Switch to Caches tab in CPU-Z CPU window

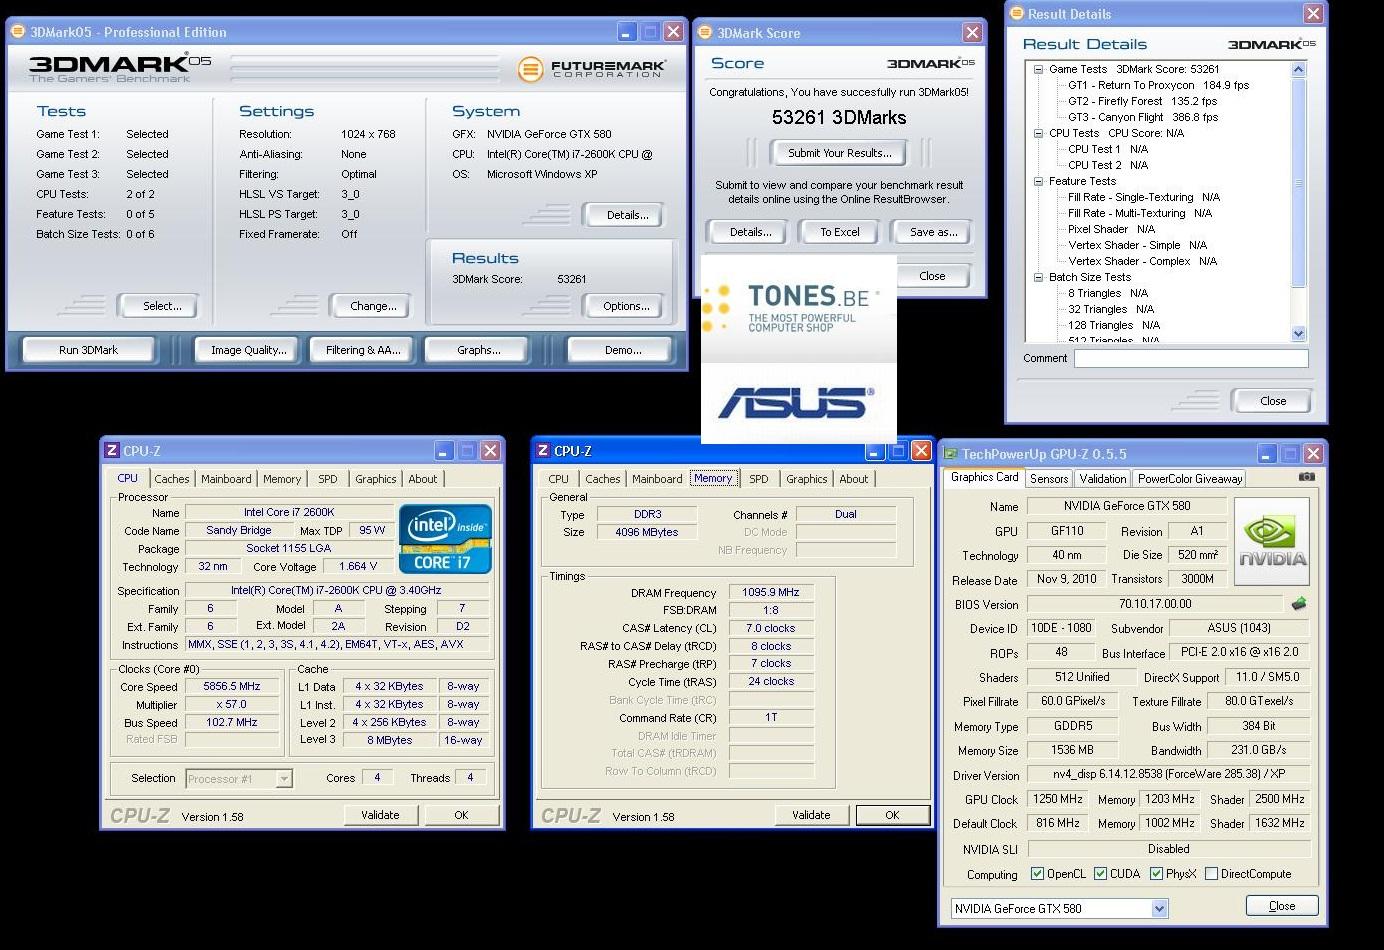[171, 479]
